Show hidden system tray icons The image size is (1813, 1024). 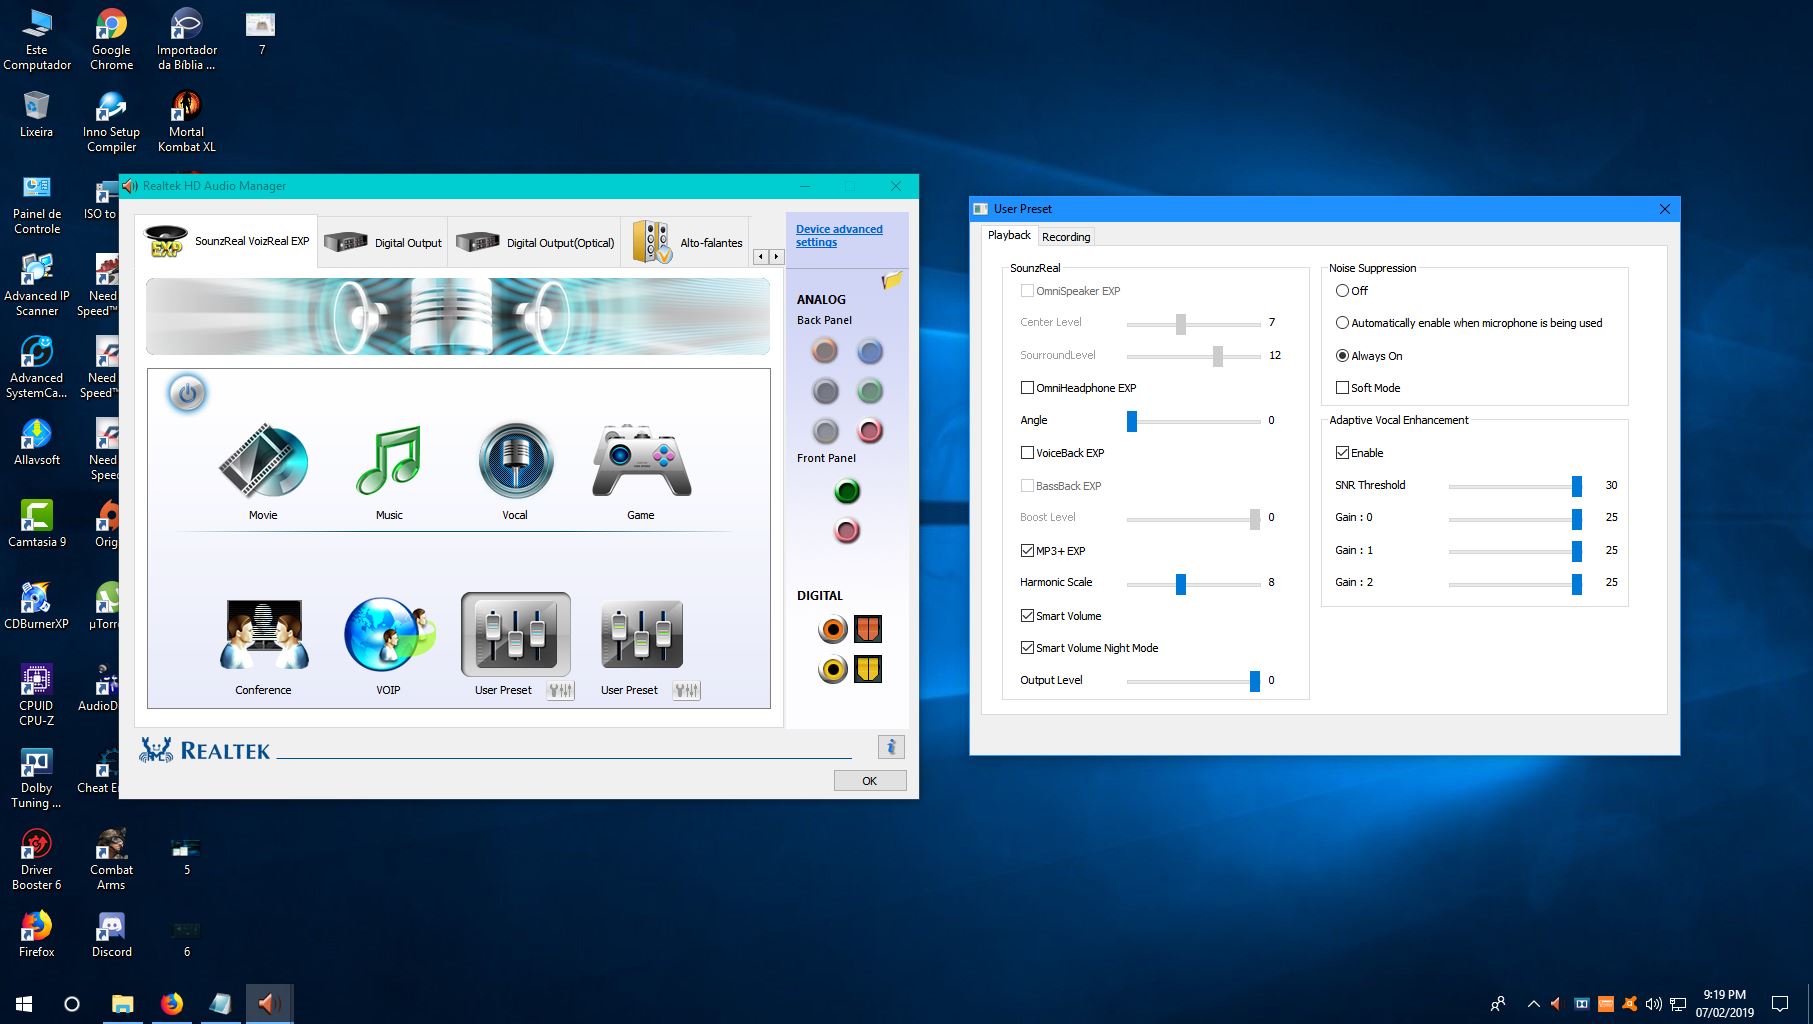(x=1533, y=1003)
